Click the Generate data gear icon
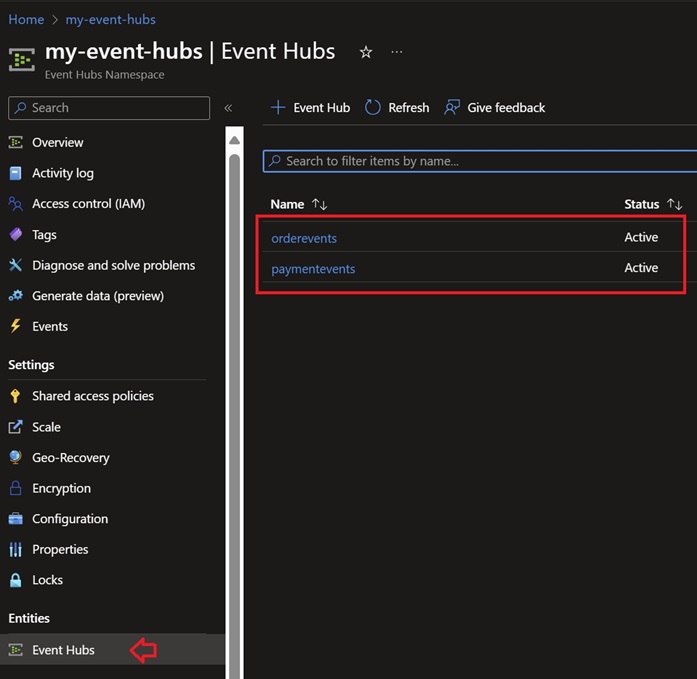Screen dimensions: 697x679 (16, 296)
